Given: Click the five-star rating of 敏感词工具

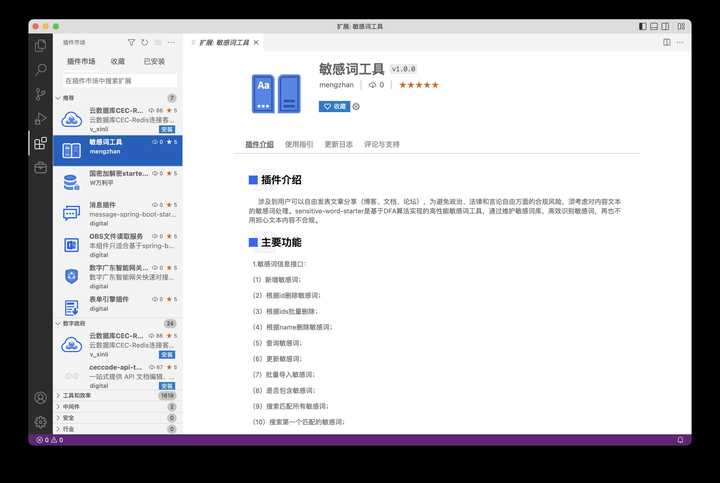Looking at the screenshot, I should click(x=419, y=85).
